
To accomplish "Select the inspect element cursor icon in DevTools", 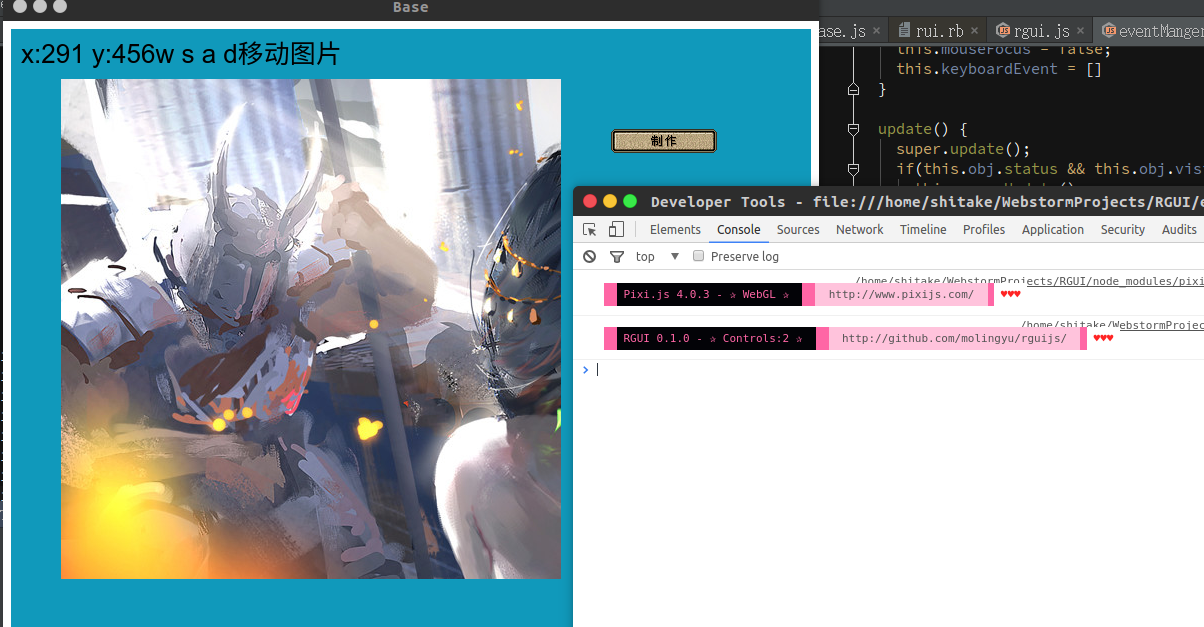I will coord(590,230).
